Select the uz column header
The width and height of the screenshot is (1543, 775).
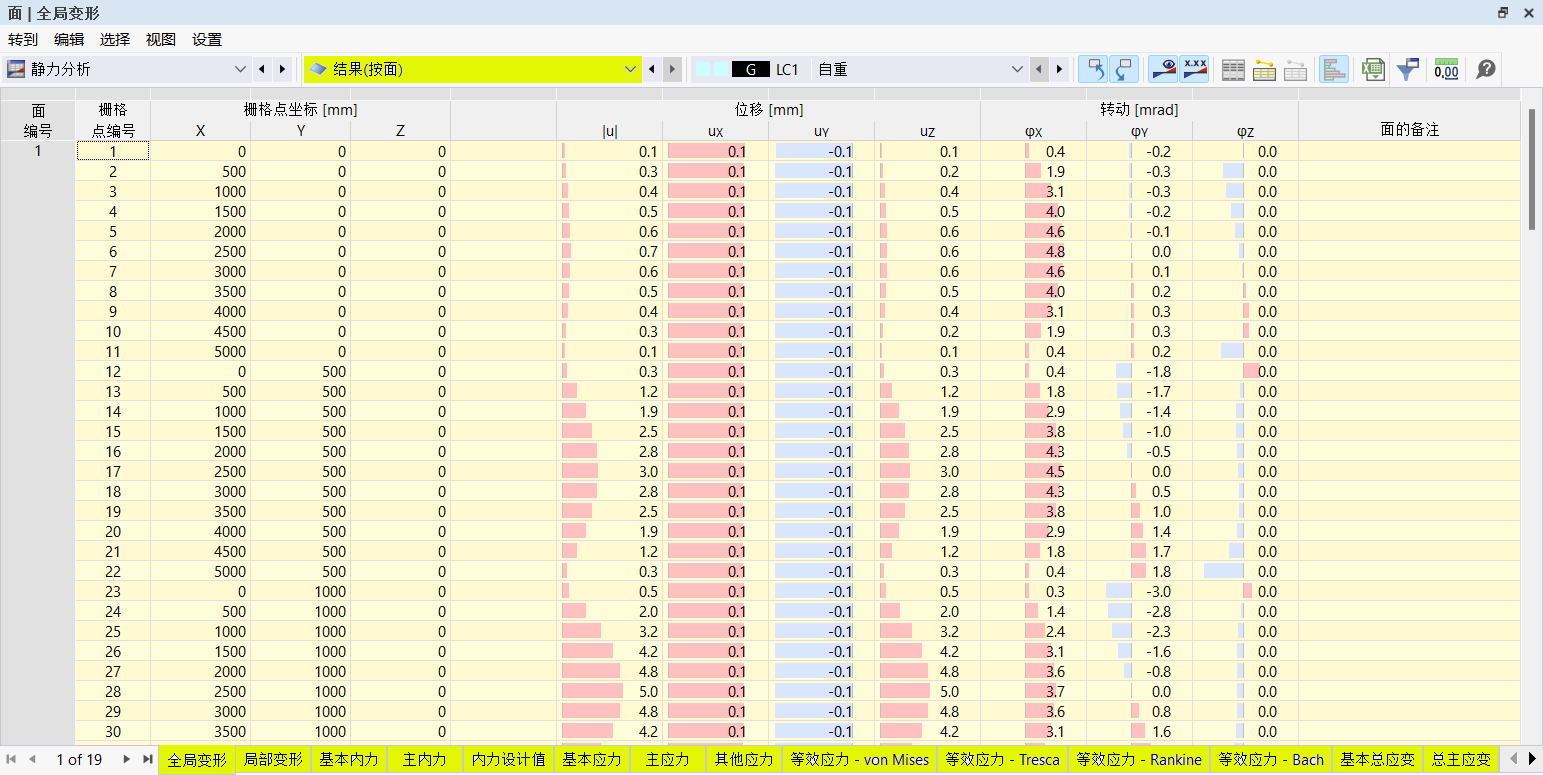click(x=927, y=131)
